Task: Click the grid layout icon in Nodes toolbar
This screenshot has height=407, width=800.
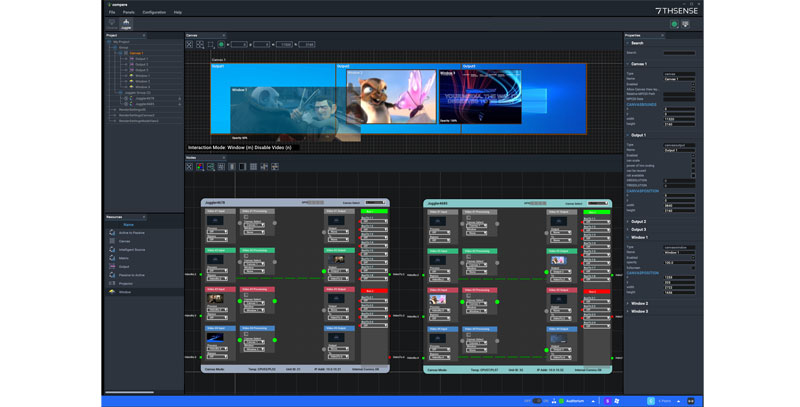Action: (253, 167)
